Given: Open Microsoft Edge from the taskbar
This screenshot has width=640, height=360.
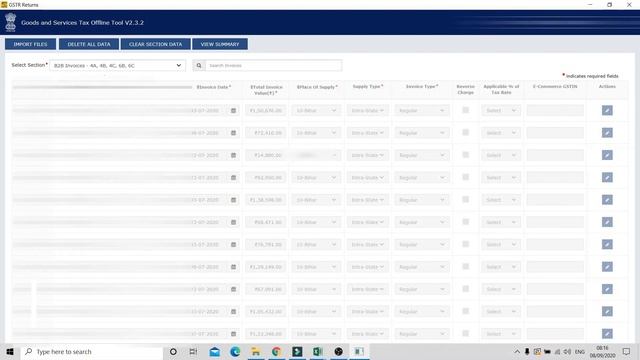Looking at the screenshot, I should click(x=235, y=351).
